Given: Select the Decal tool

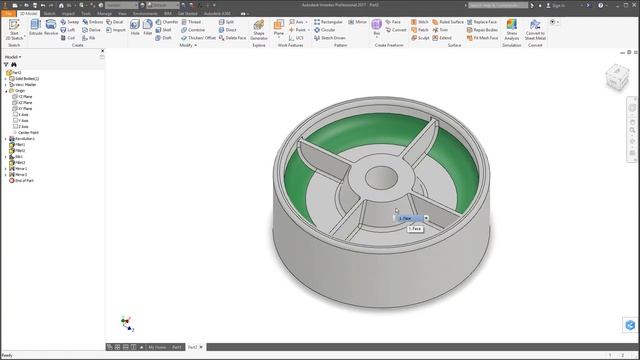Looking at the screenshot, I should tap(115, 22).
